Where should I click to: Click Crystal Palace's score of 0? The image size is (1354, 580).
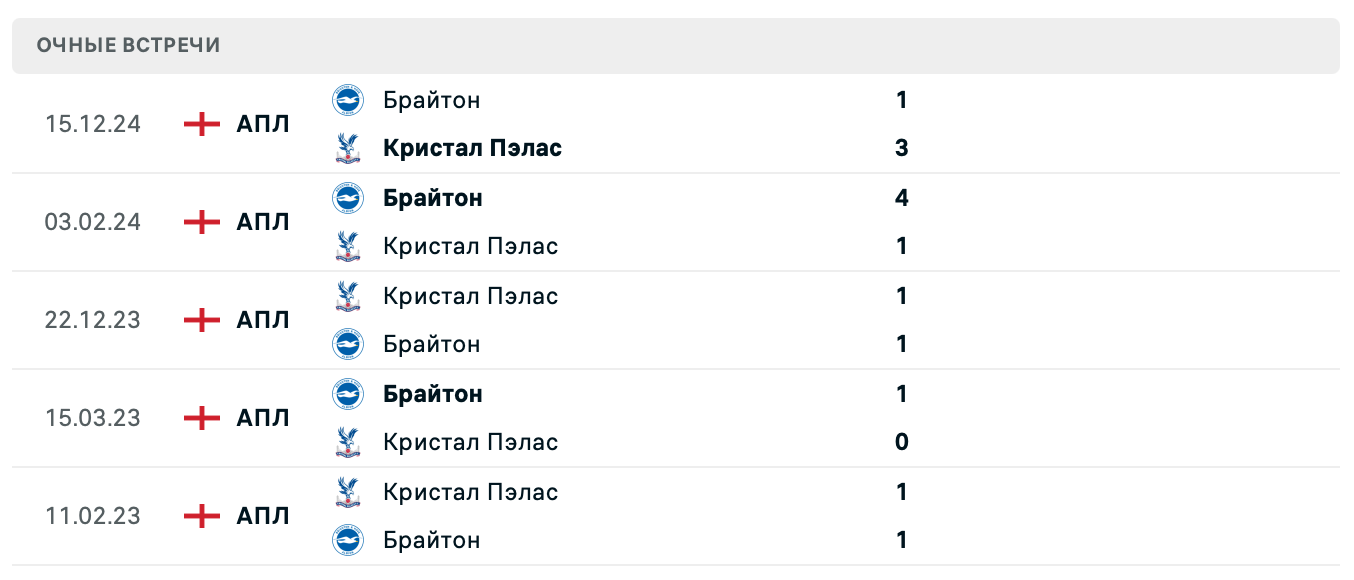901,442
